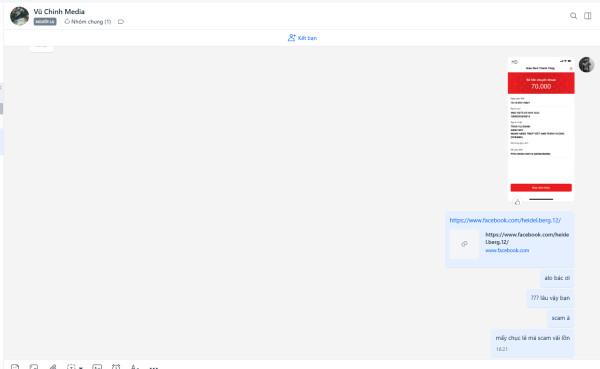Screen dimensions: 600x369
Task: Open more options three-dot toolbar icon
Action: coord(153,367)
